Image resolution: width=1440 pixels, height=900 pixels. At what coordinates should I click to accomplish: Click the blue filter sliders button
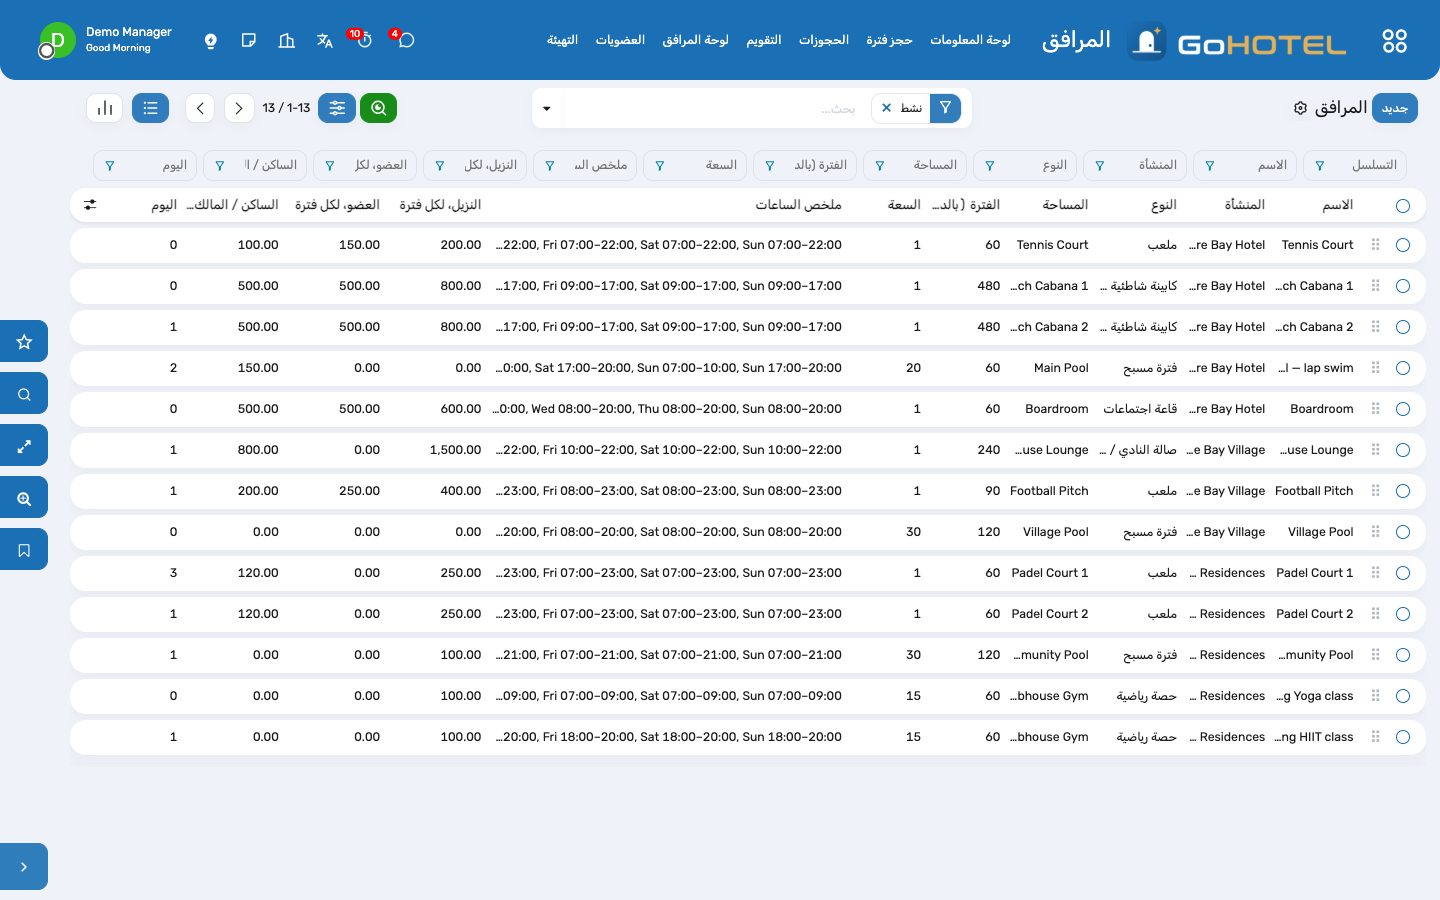pos(337,108)
